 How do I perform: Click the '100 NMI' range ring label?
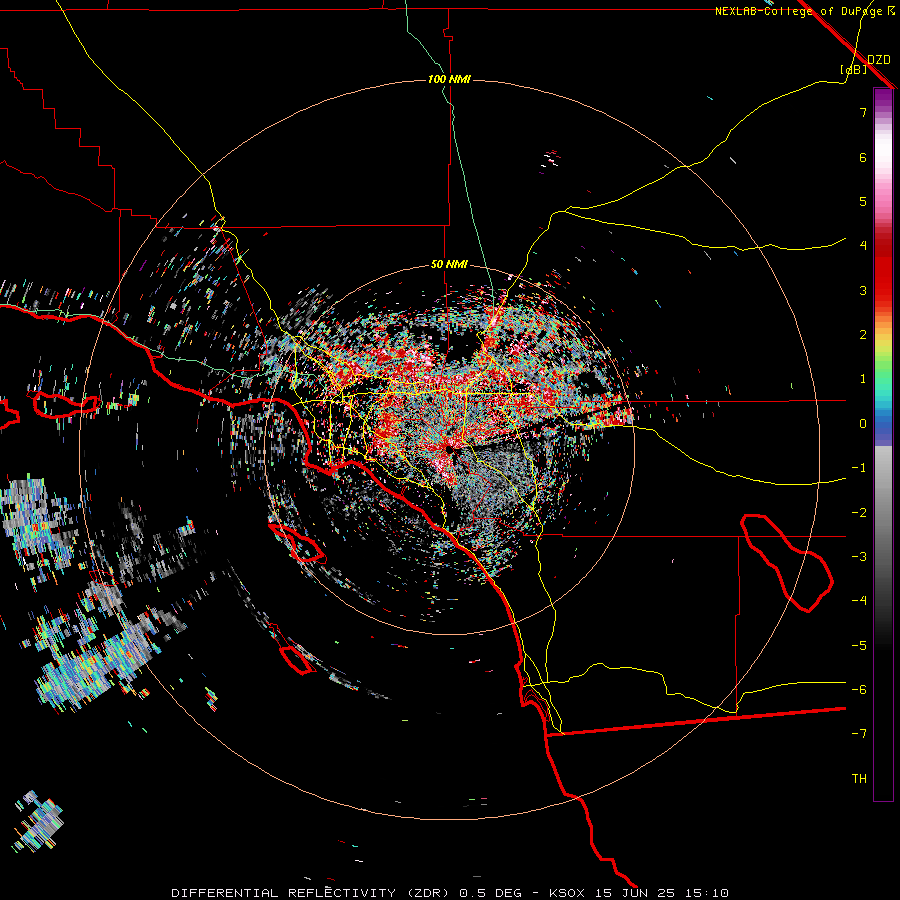449,79
